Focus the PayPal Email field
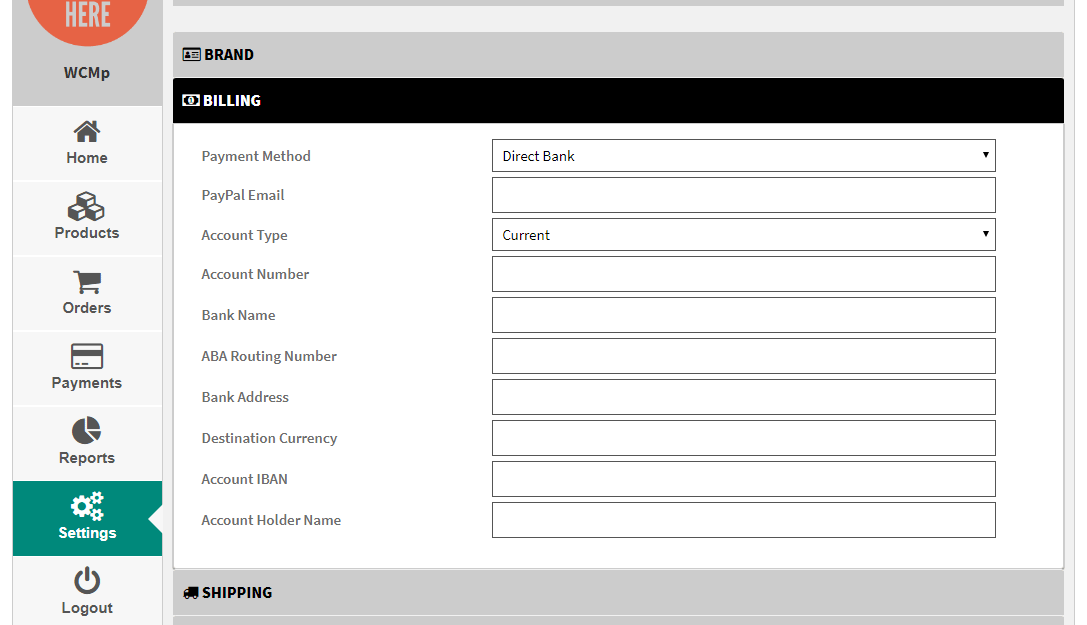This screenshot has height=625, width=1087. click(743, 195)
